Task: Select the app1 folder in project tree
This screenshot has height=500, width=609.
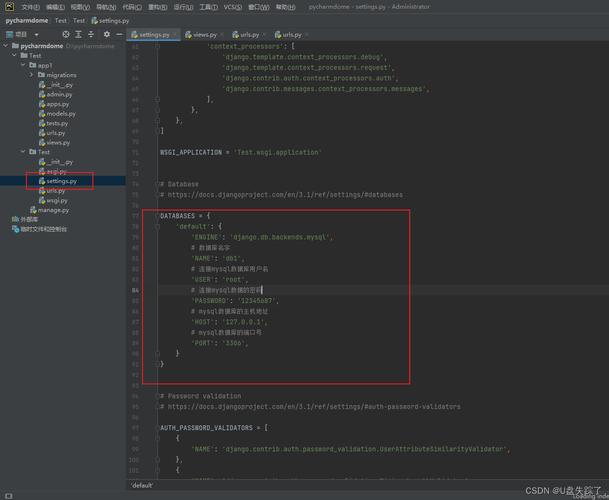Action: click(x=45, y=65)
